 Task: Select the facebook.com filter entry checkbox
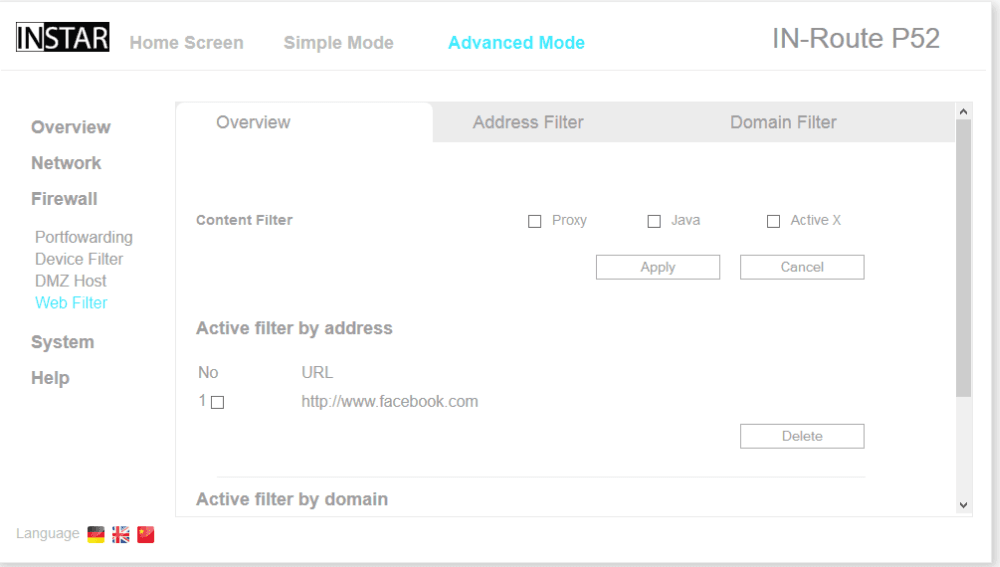217,403
